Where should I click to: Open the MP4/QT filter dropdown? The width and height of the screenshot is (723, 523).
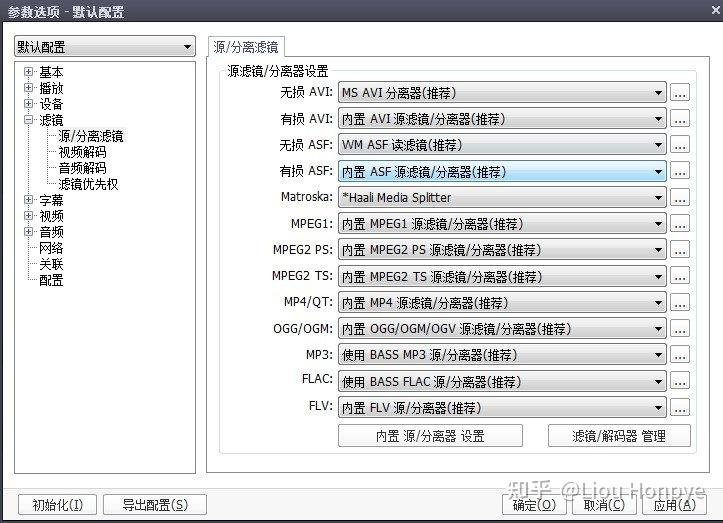coord(502,303)
